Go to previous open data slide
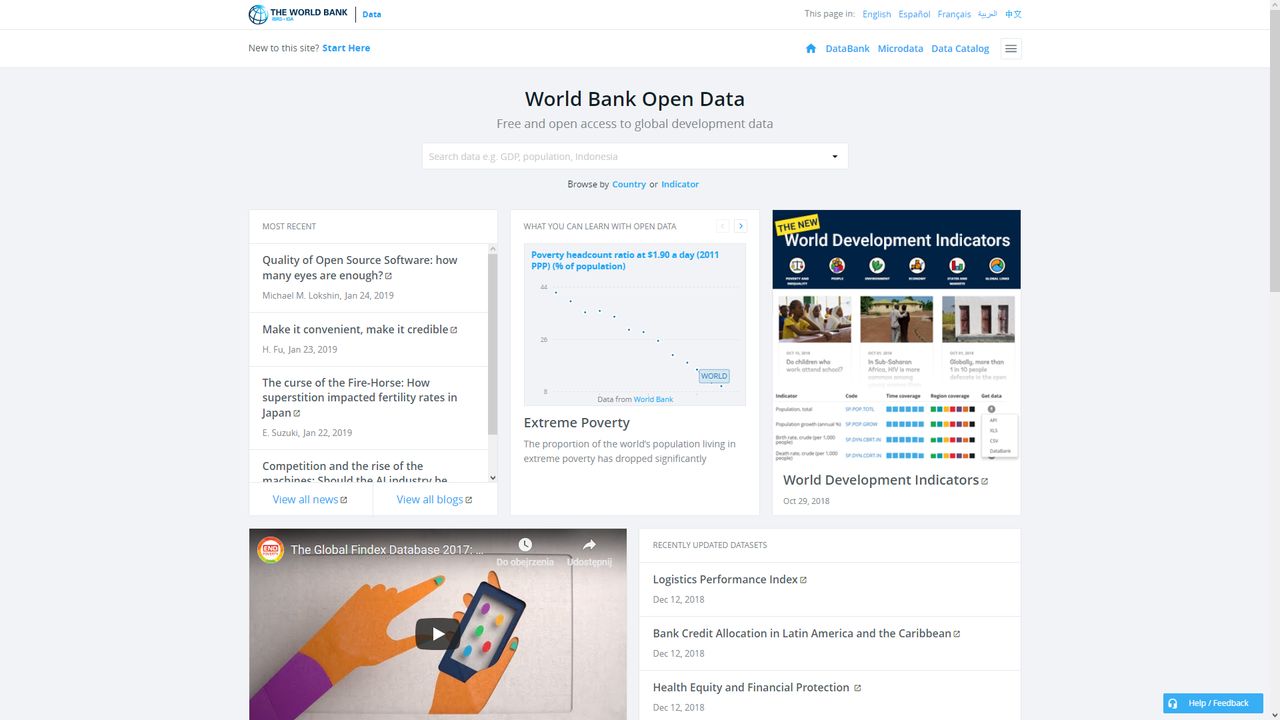Viewport: 1280px width, 720px height. [723, 226]
